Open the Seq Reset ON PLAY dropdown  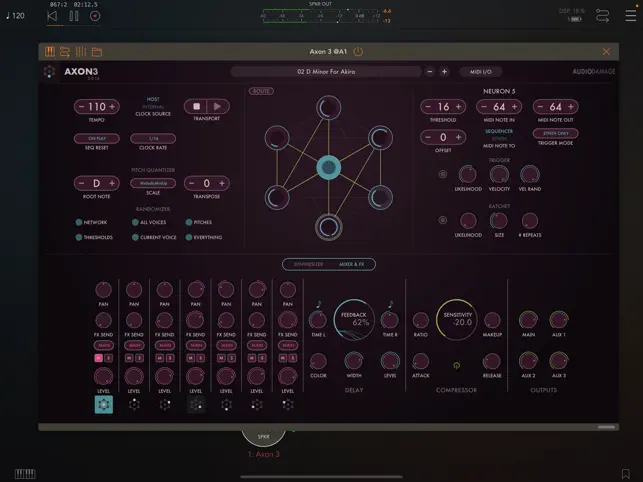point(97,139)
